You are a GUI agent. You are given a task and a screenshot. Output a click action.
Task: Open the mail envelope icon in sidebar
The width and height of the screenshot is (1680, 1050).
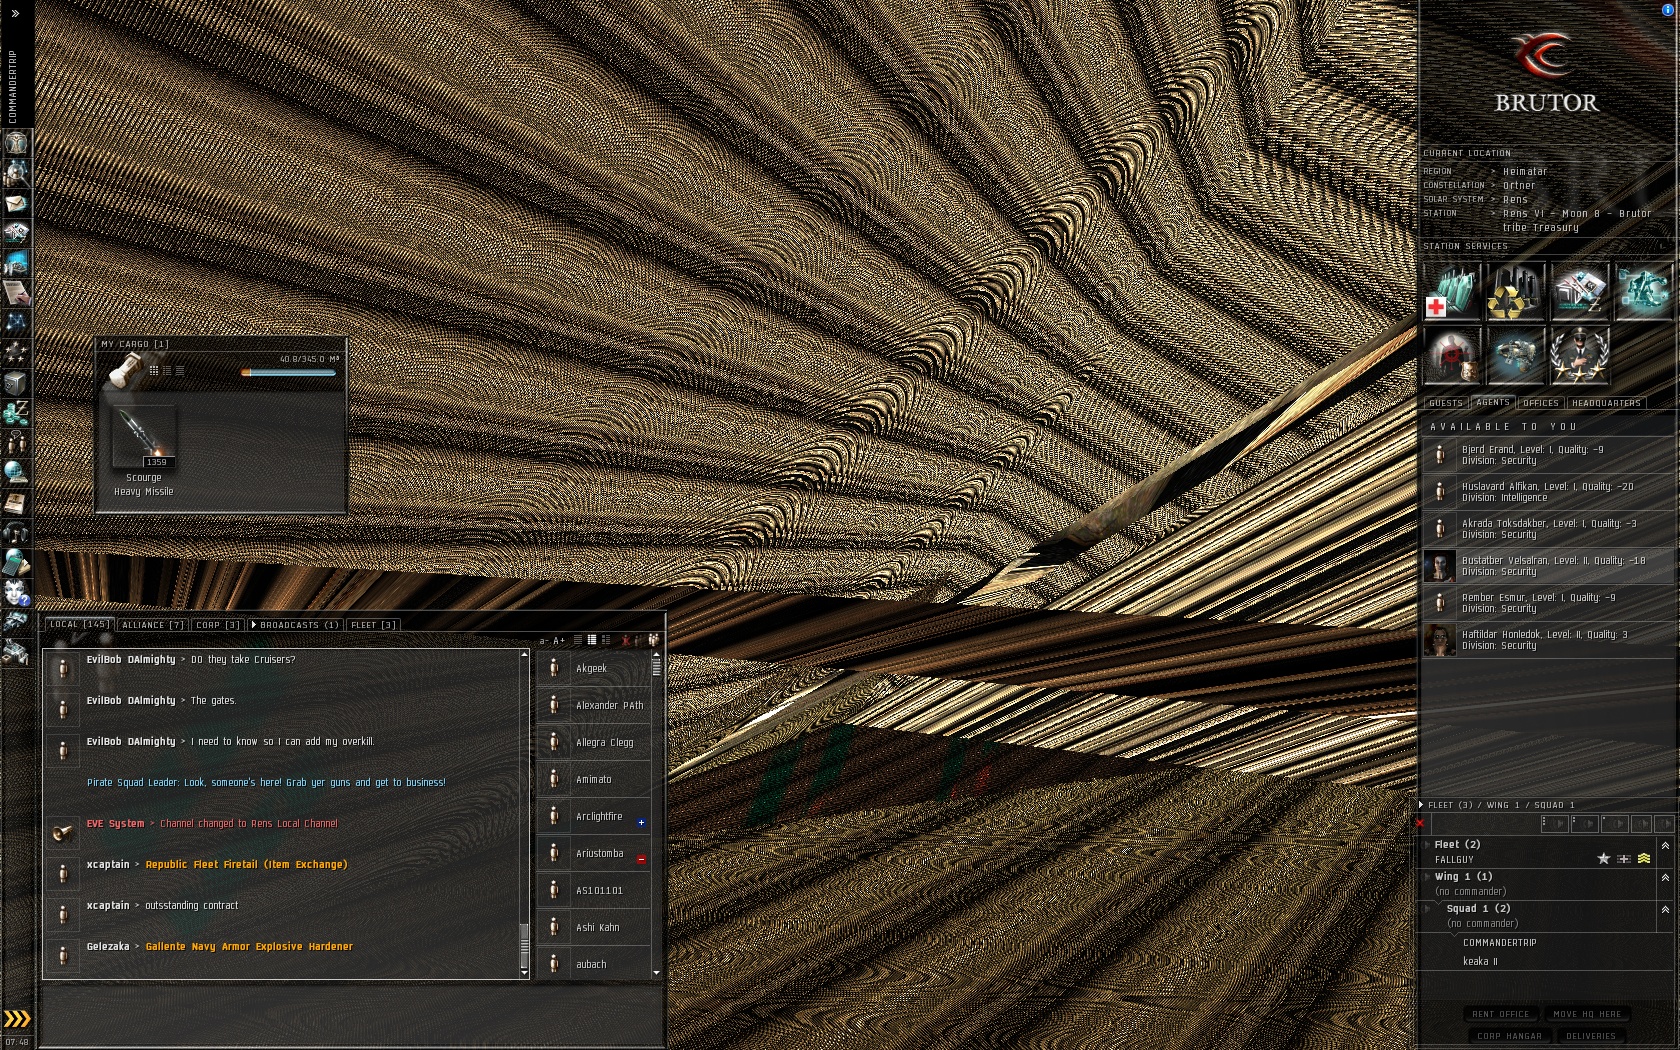16,203
